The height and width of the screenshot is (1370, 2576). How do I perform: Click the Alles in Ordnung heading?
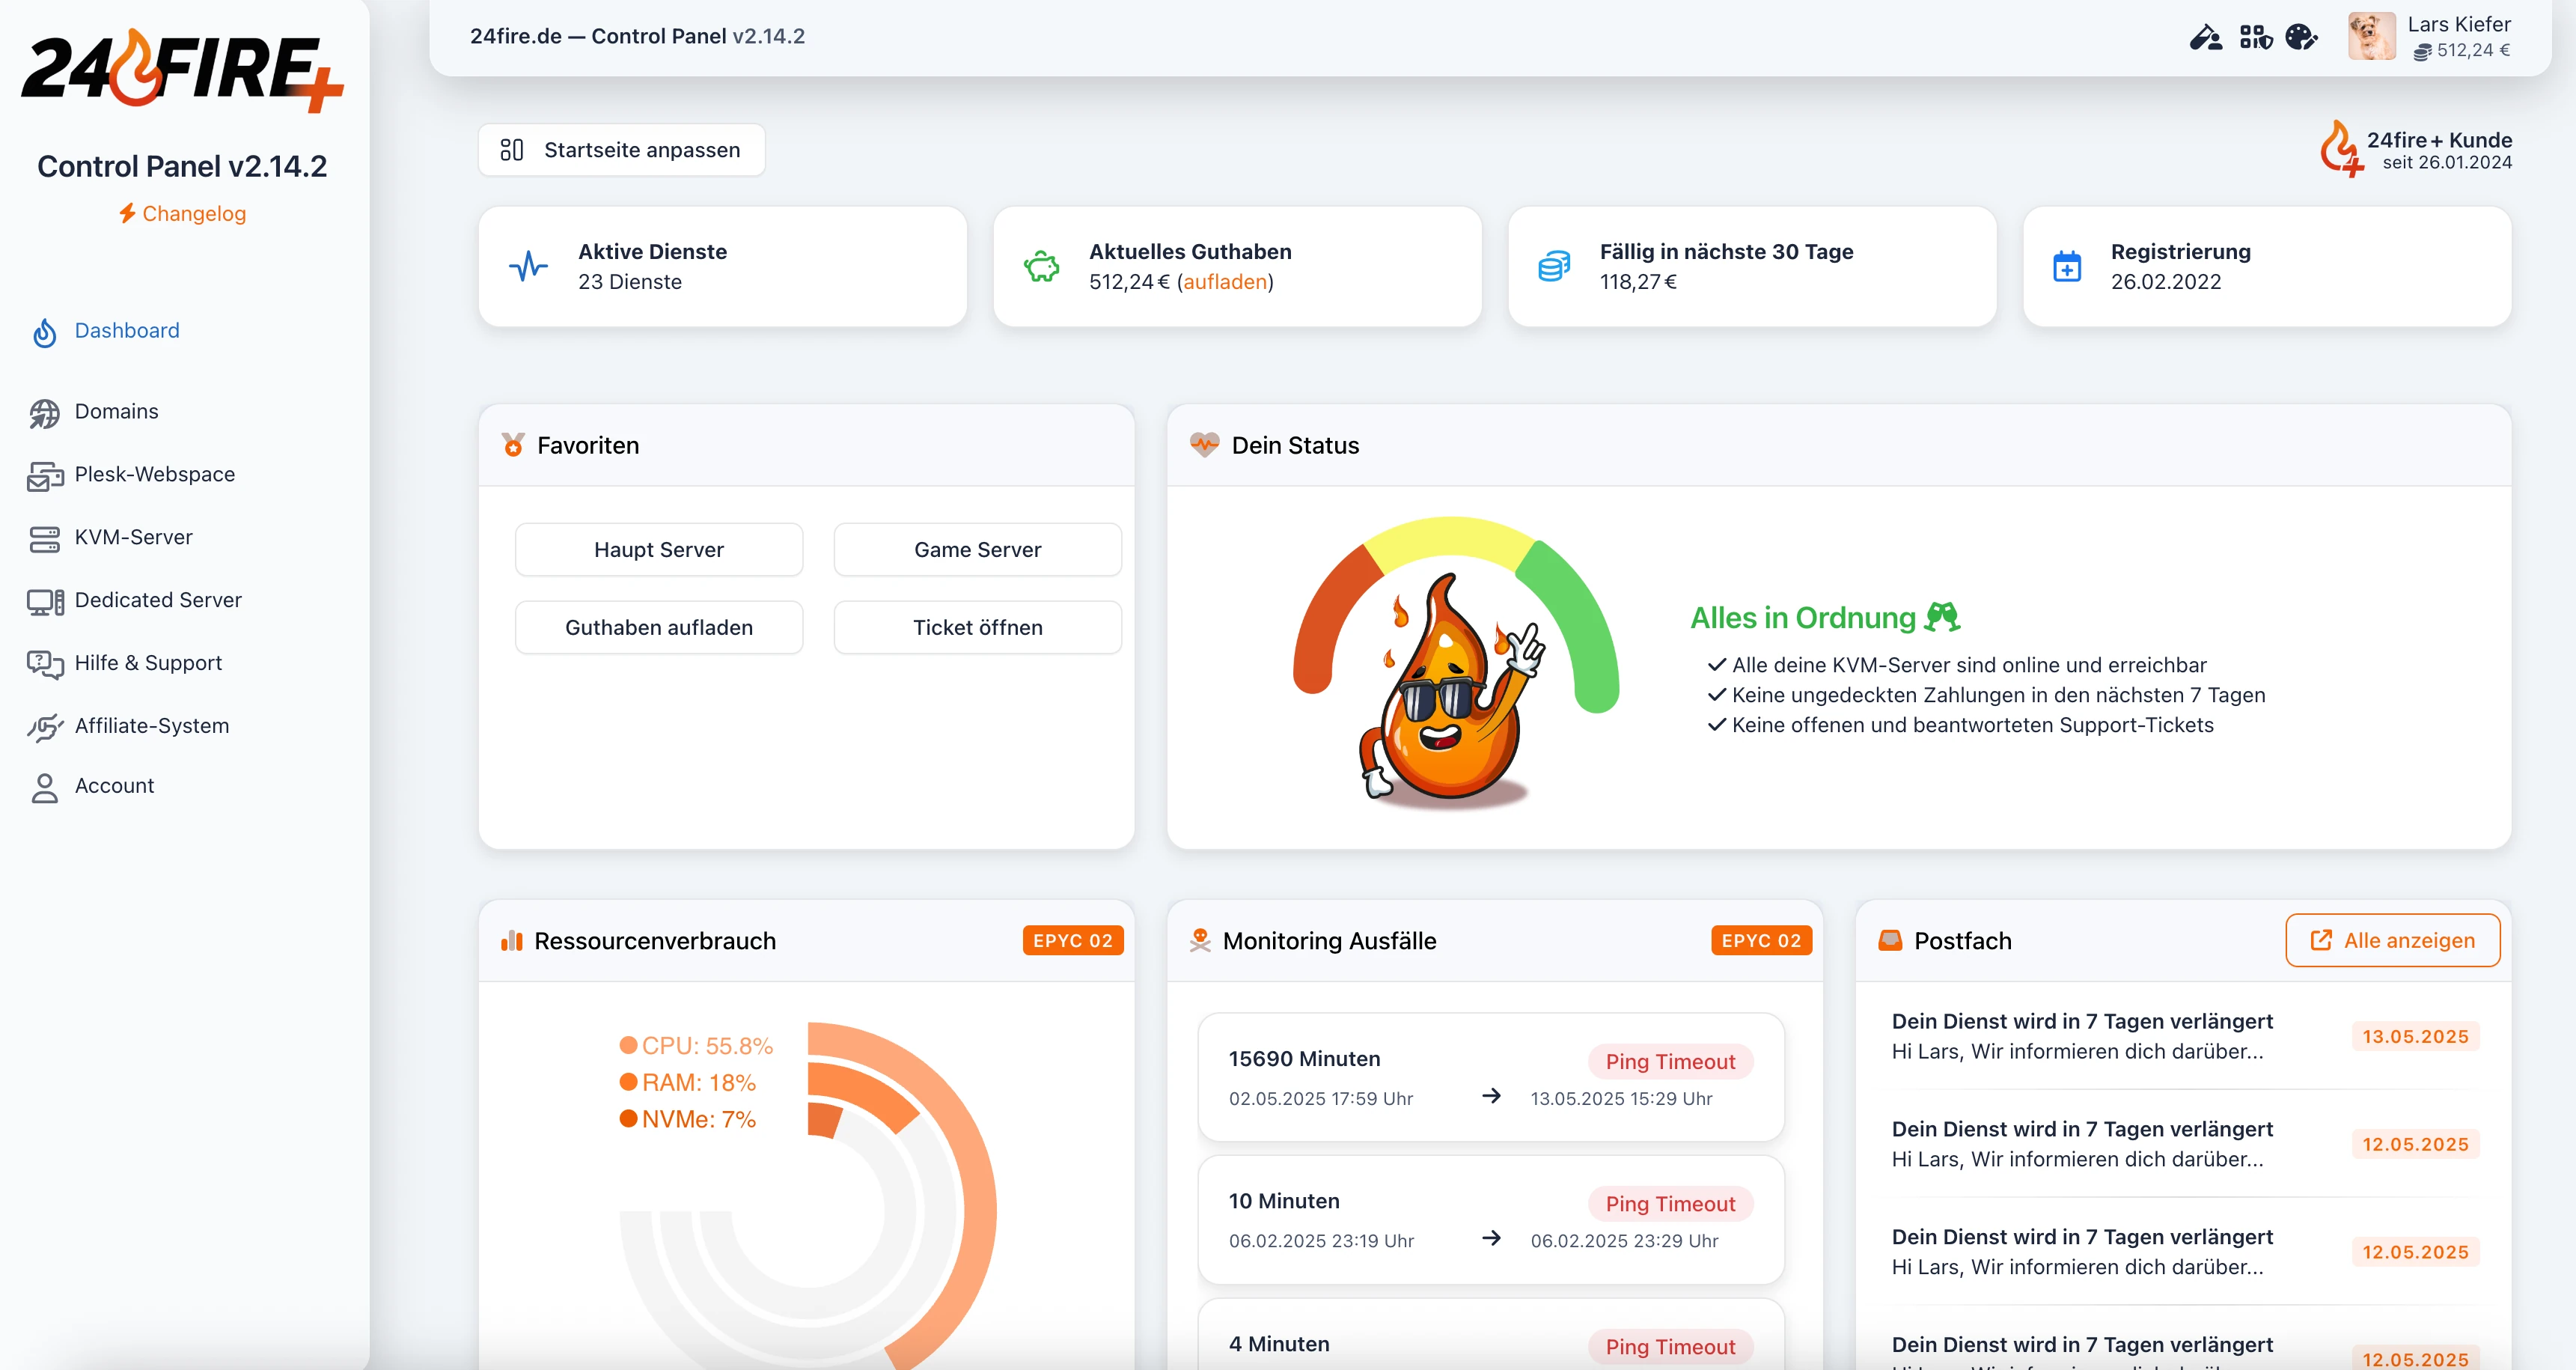[x=1825, y=618]
